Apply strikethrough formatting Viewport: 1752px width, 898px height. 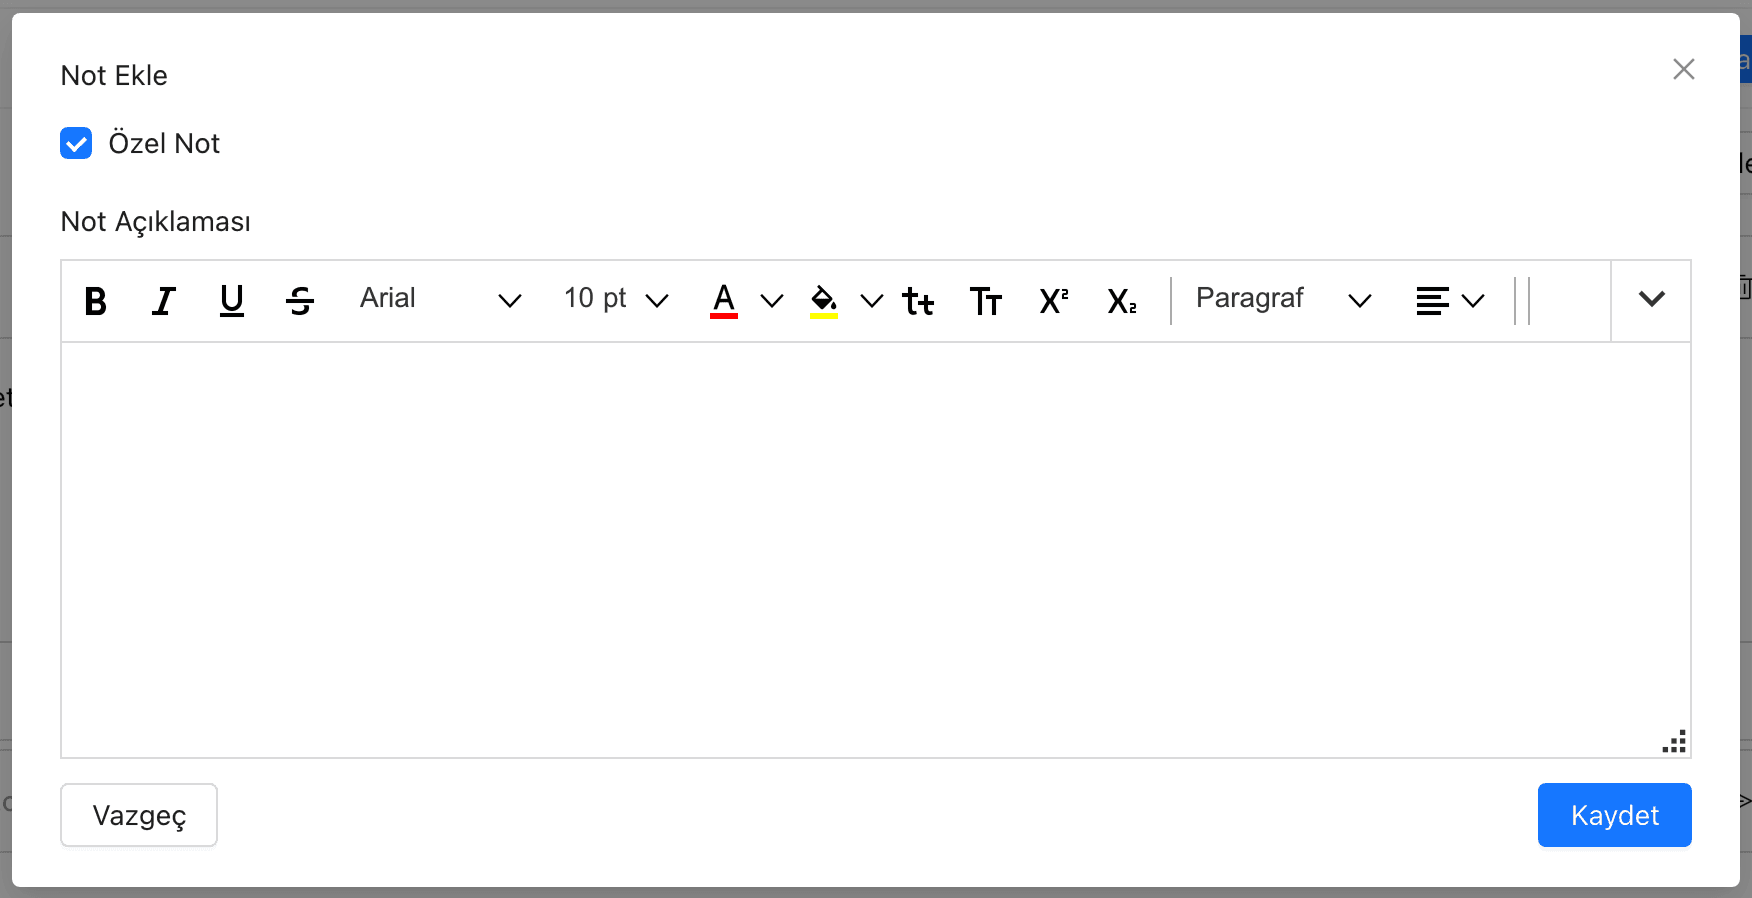pos(300,300)
